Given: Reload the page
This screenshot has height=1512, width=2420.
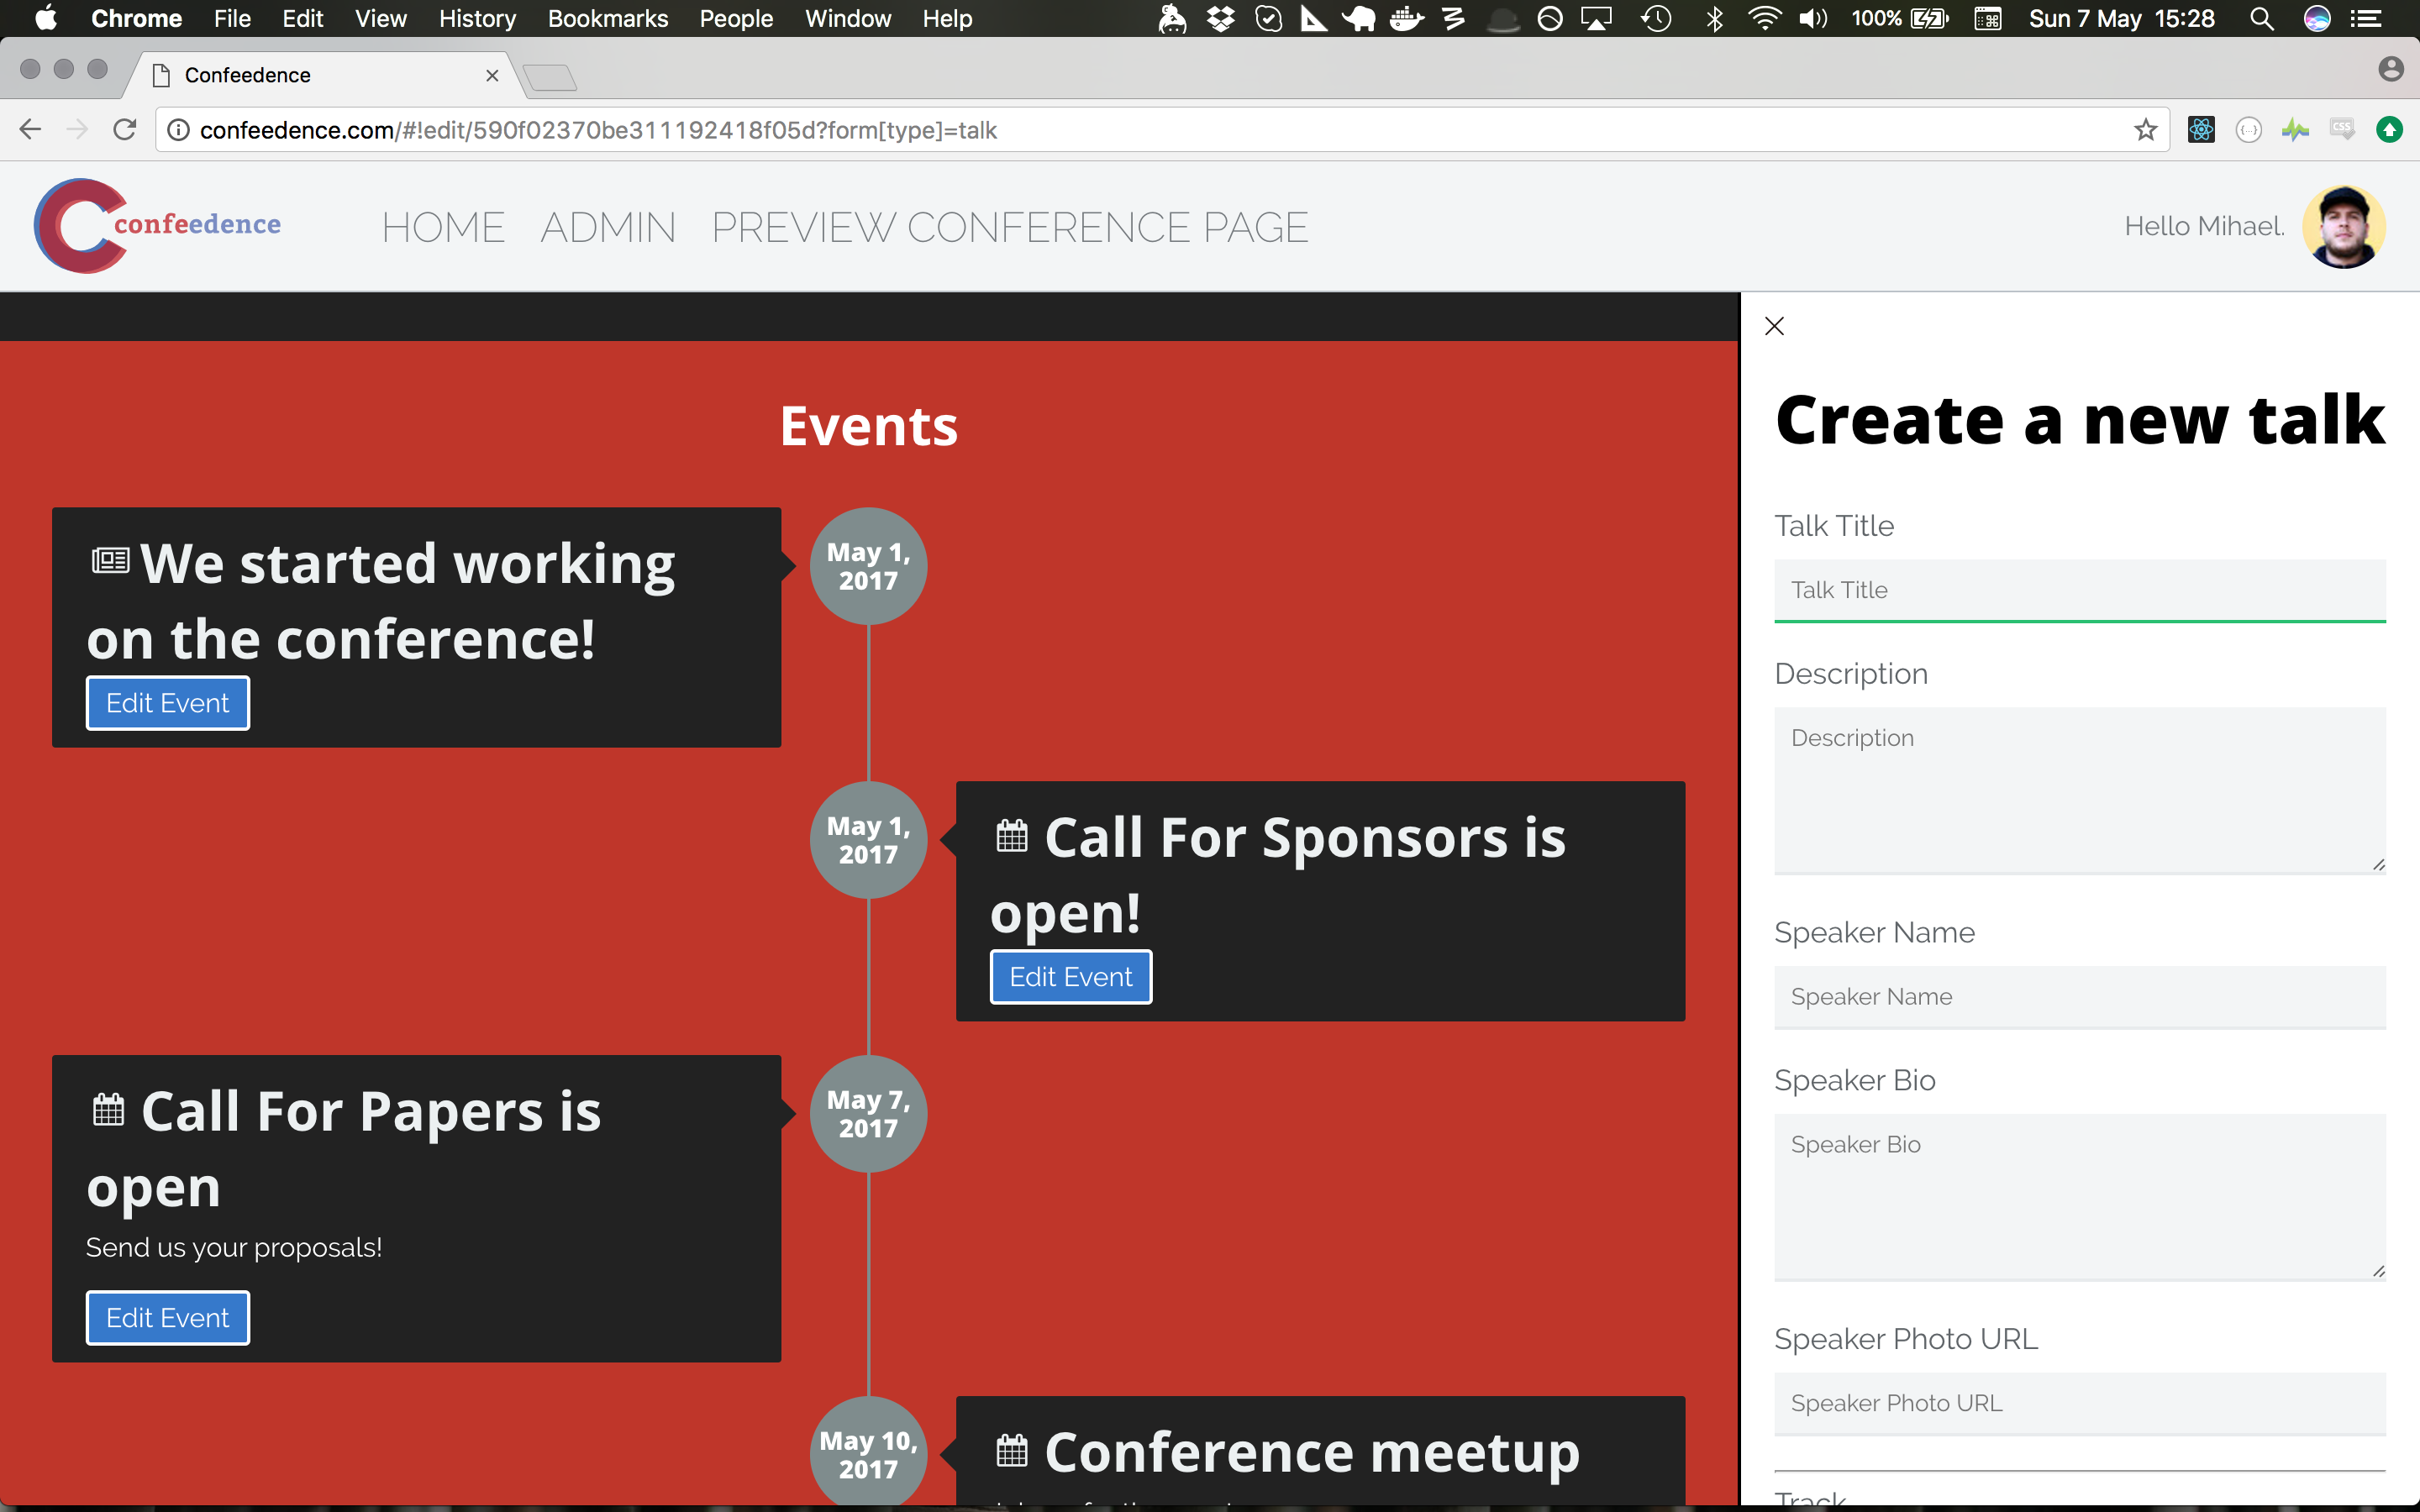Looking at the screenshot, I should 124,130.
